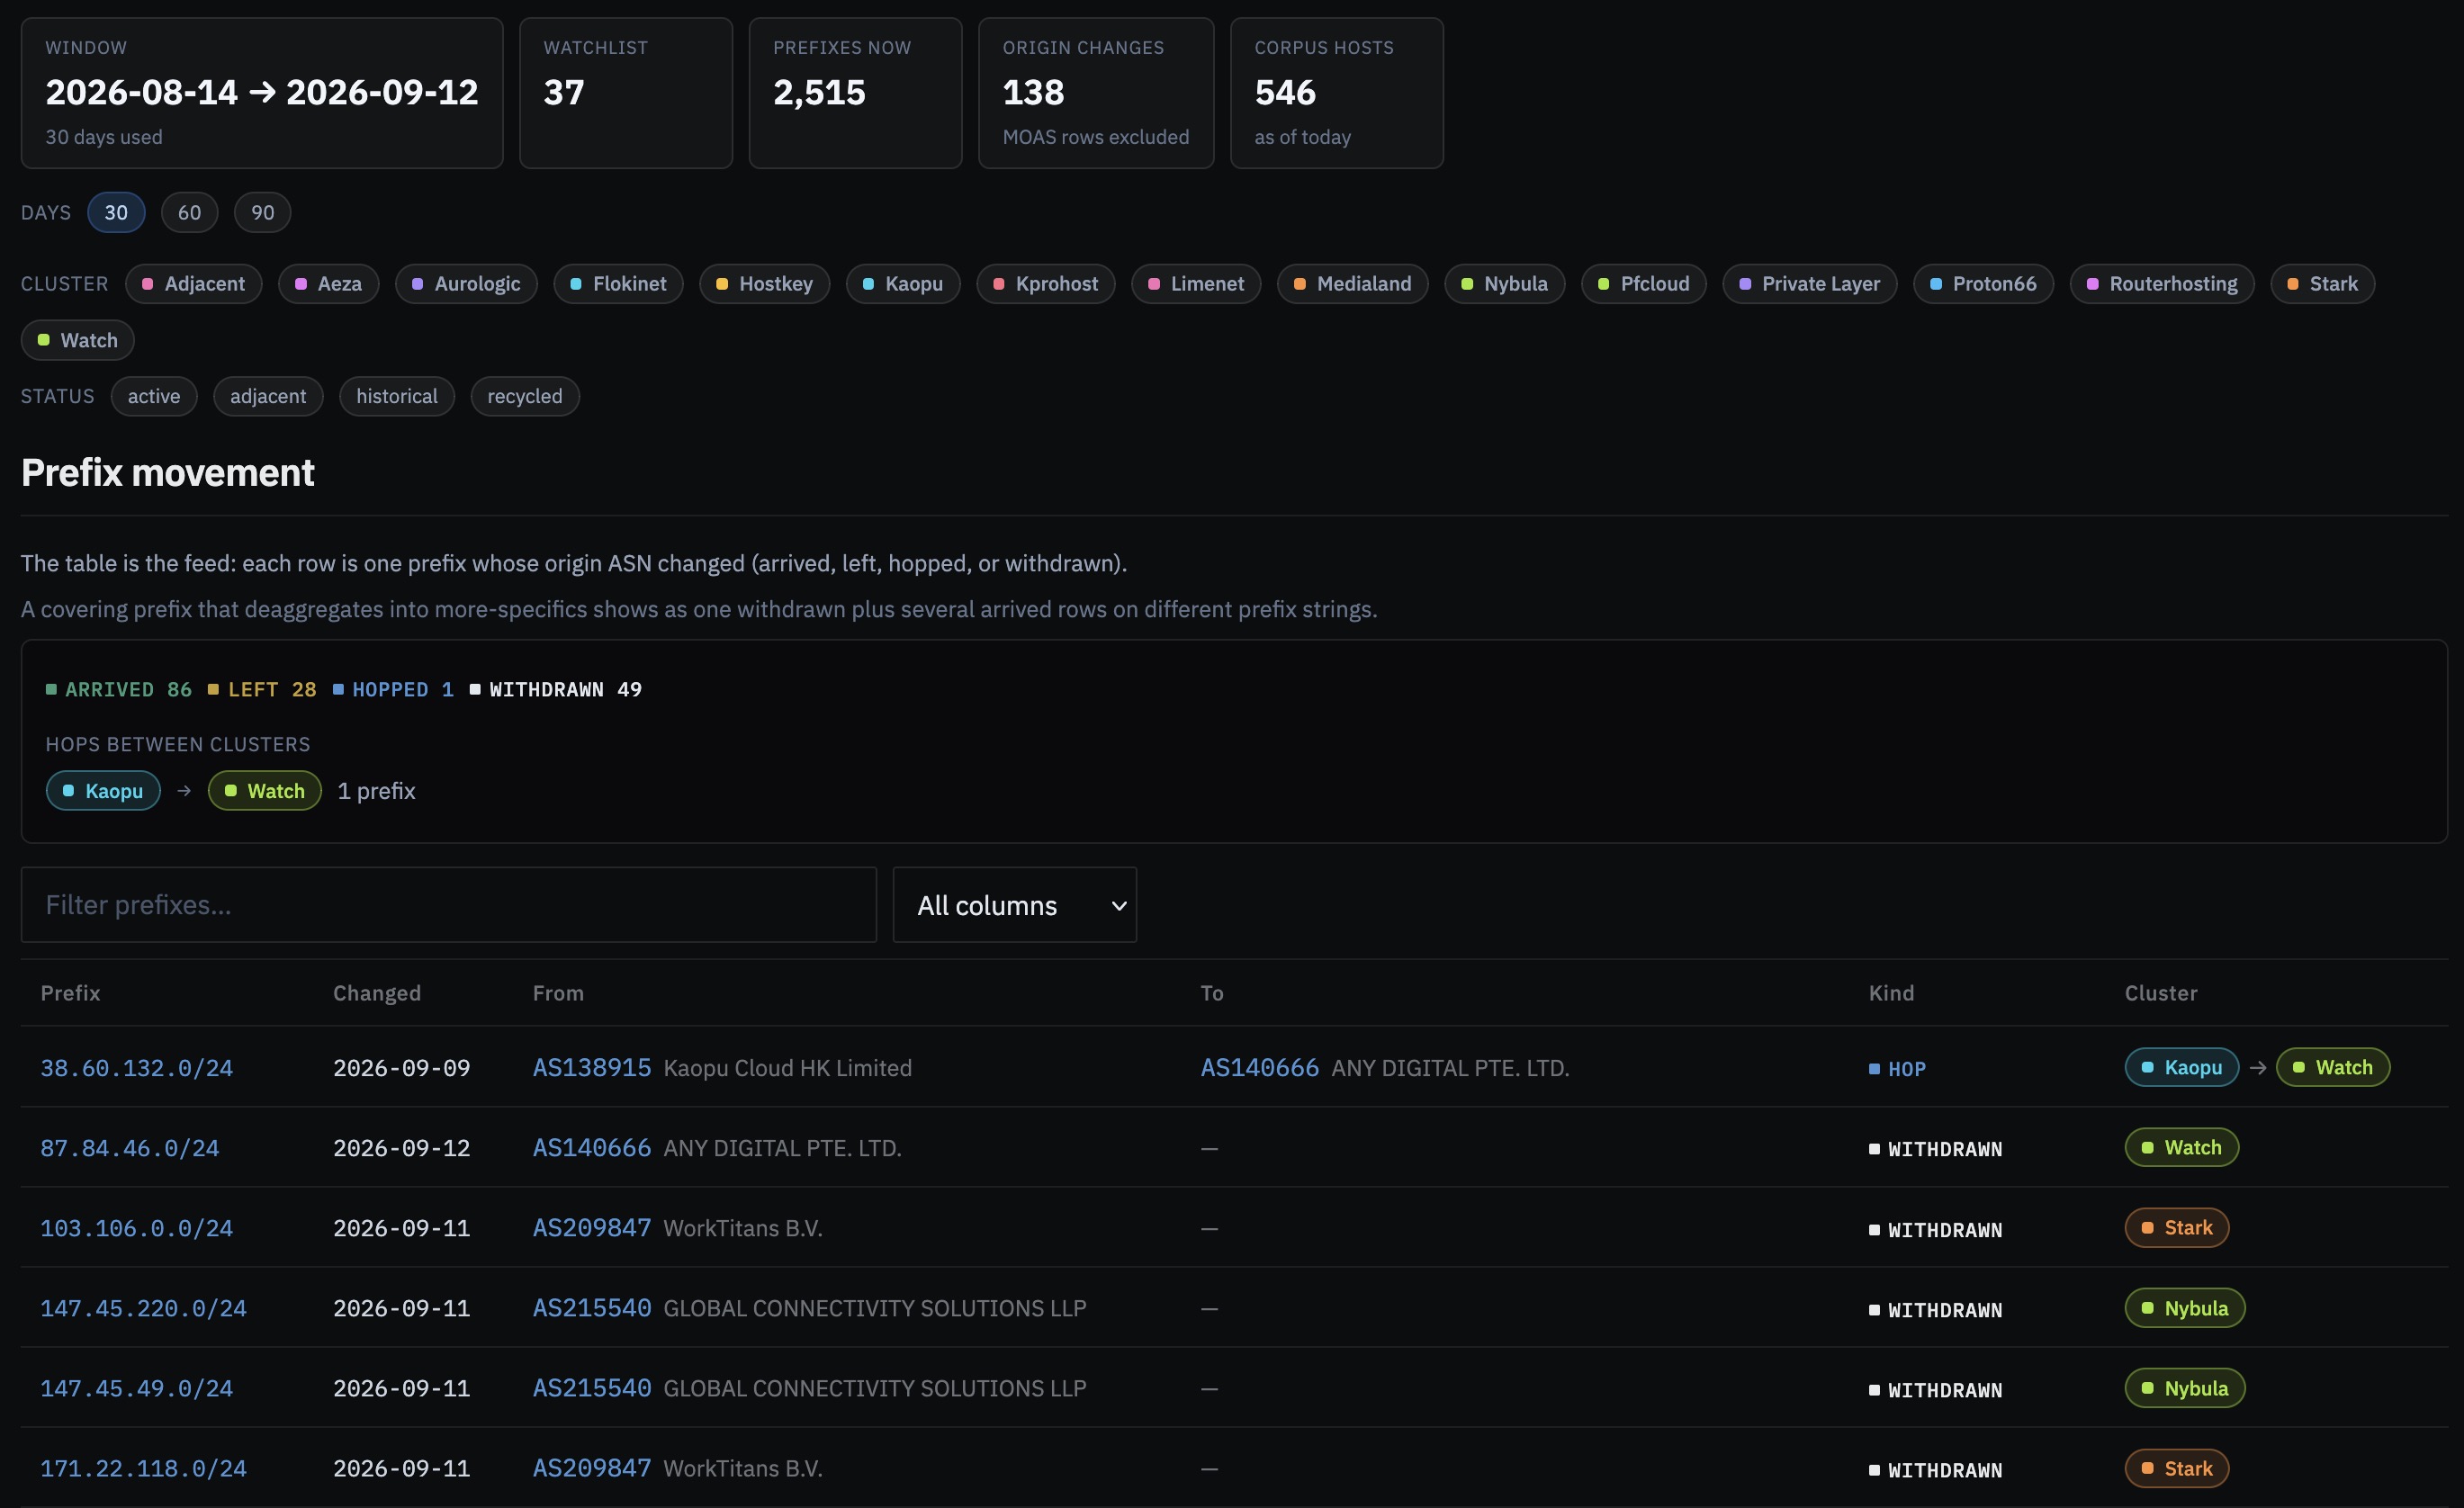
Task: Select the adjacent status filter
Action: pyautogui.click(x=268, y=396)
